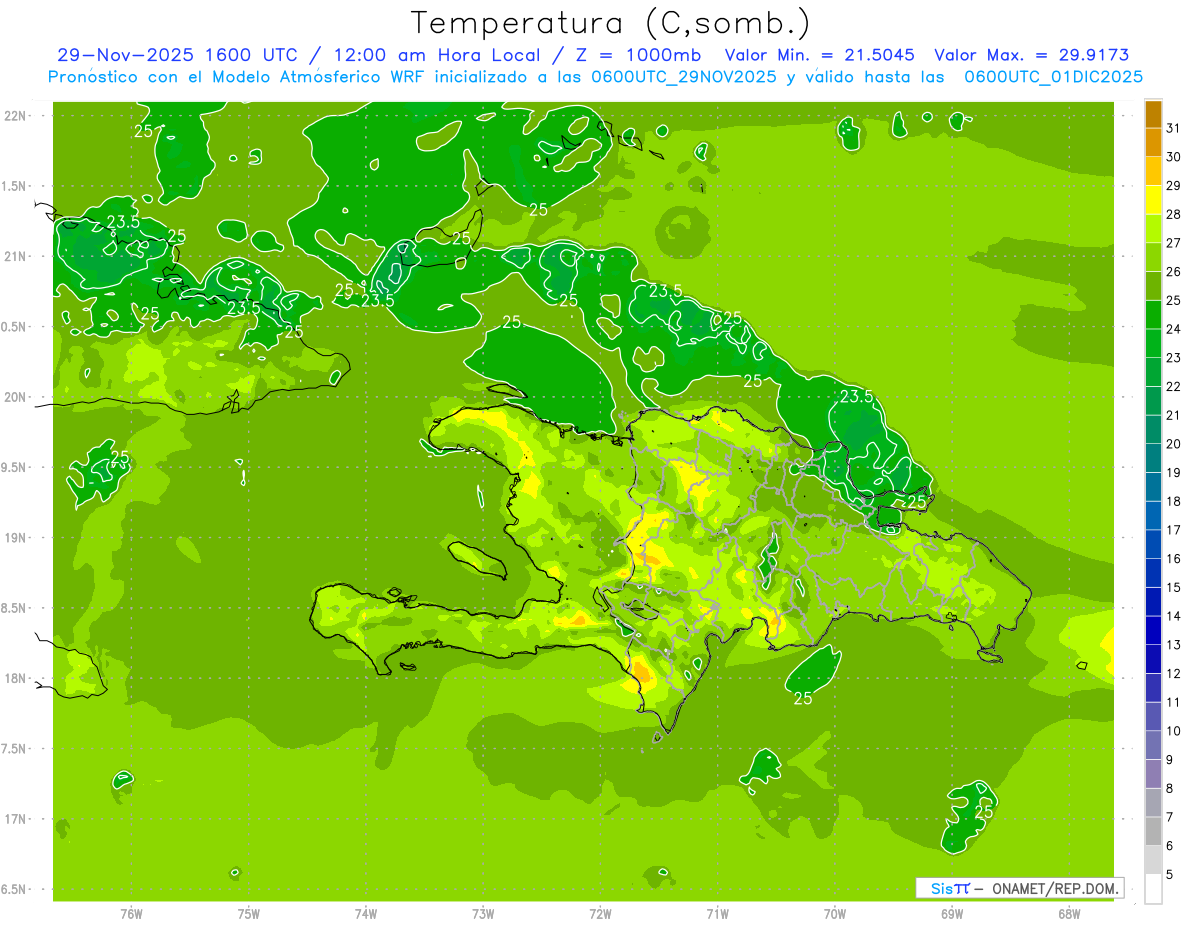Click the '69W' longitude axis label

tap(952, 914)
